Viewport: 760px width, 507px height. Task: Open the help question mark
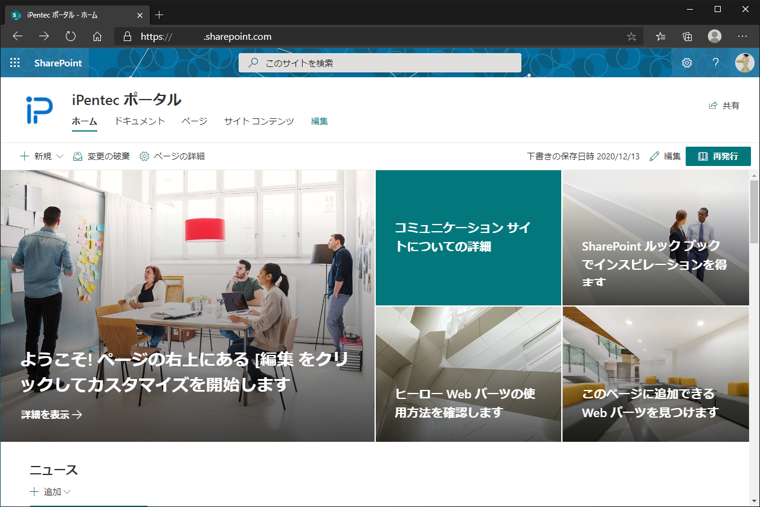[x=715, y=63]
